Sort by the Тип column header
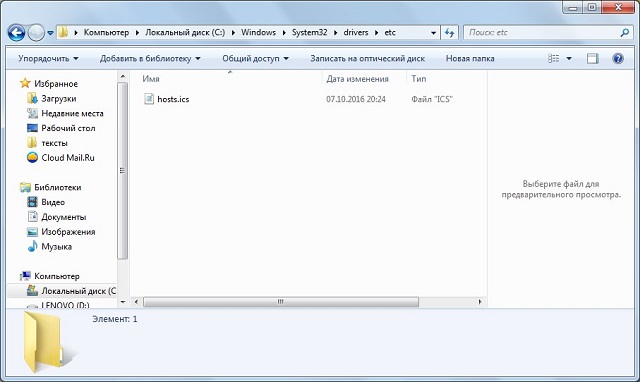 coord(418,79)
